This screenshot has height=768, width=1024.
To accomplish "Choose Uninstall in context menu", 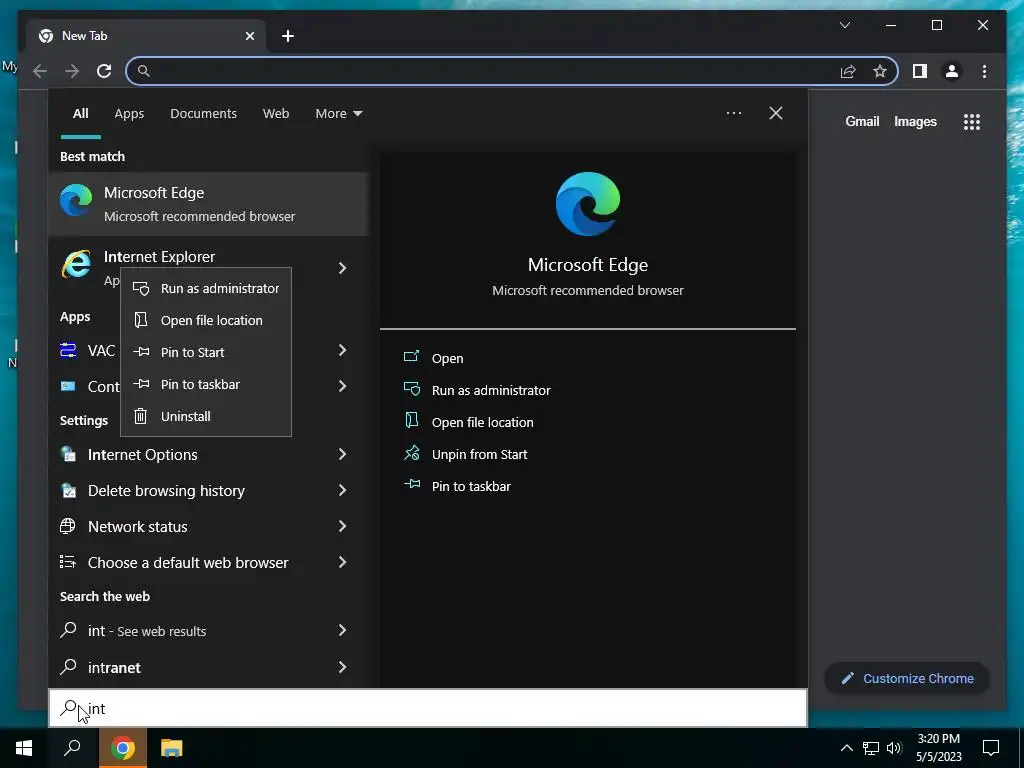I will click(x=206, y=416).
